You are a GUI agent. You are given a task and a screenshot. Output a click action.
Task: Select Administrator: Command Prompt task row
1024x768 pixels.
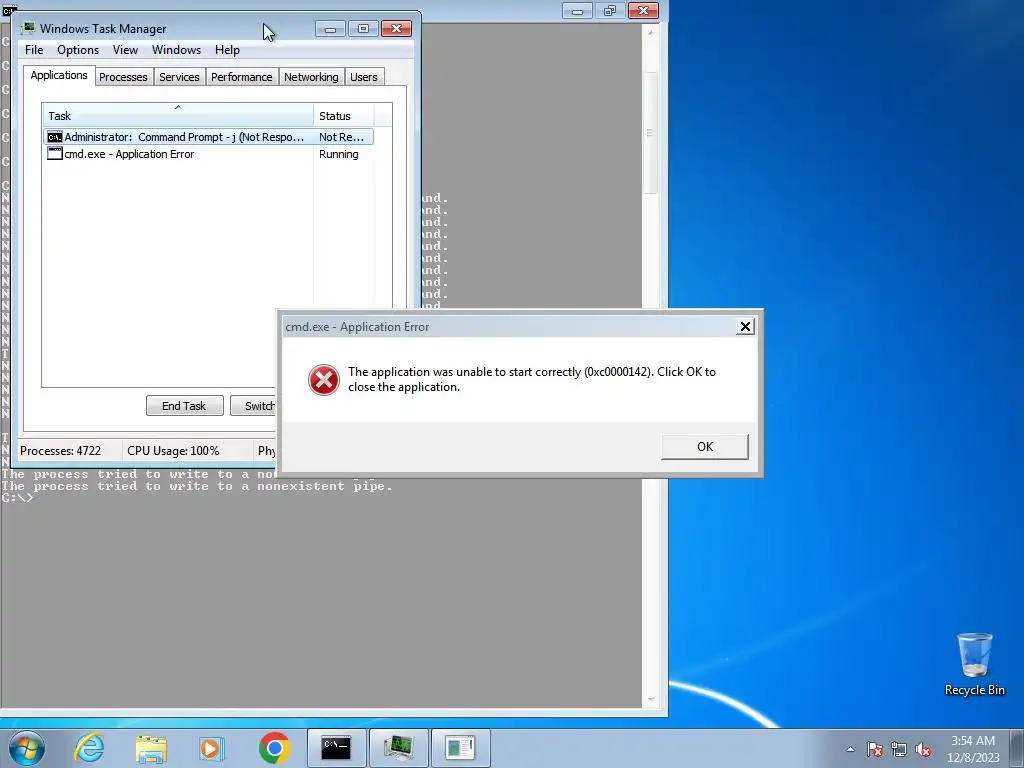(208, 137)
